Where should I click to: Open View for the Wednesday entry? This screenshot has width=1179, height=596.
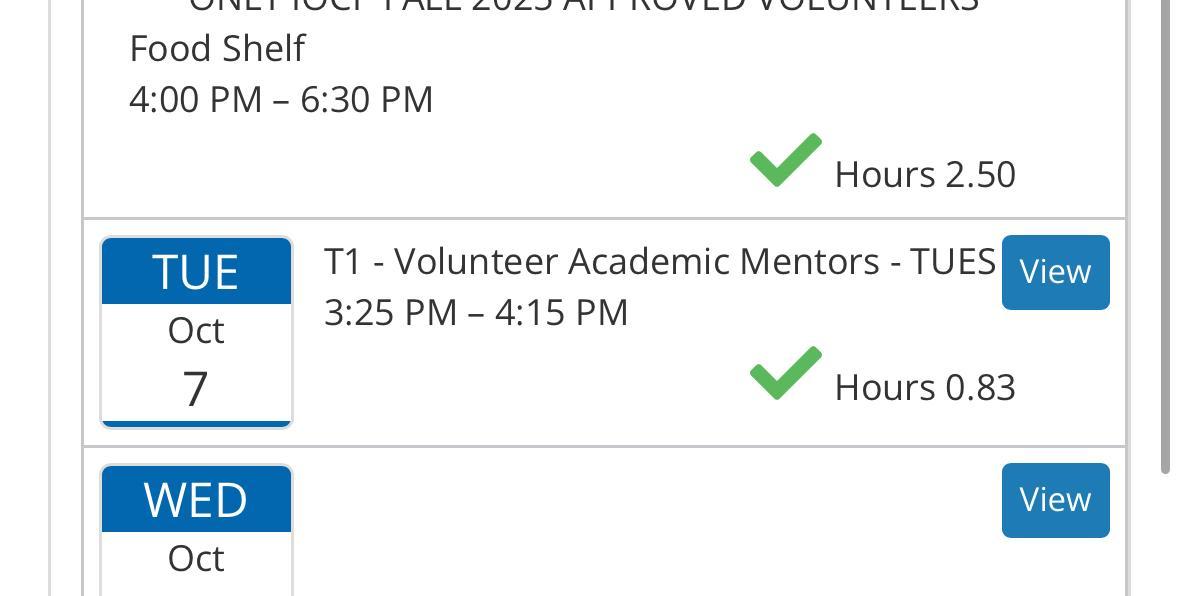(1055, 500)
